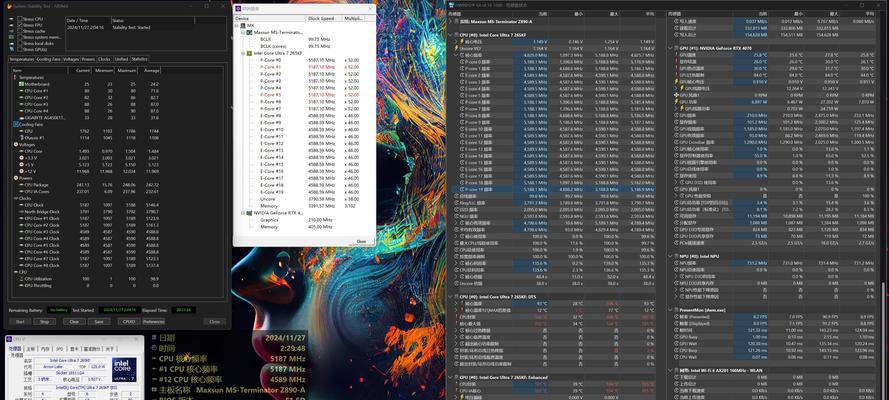
Task: Click the AIDA64 flame icon in title bar
Action: tap(9, 6)
